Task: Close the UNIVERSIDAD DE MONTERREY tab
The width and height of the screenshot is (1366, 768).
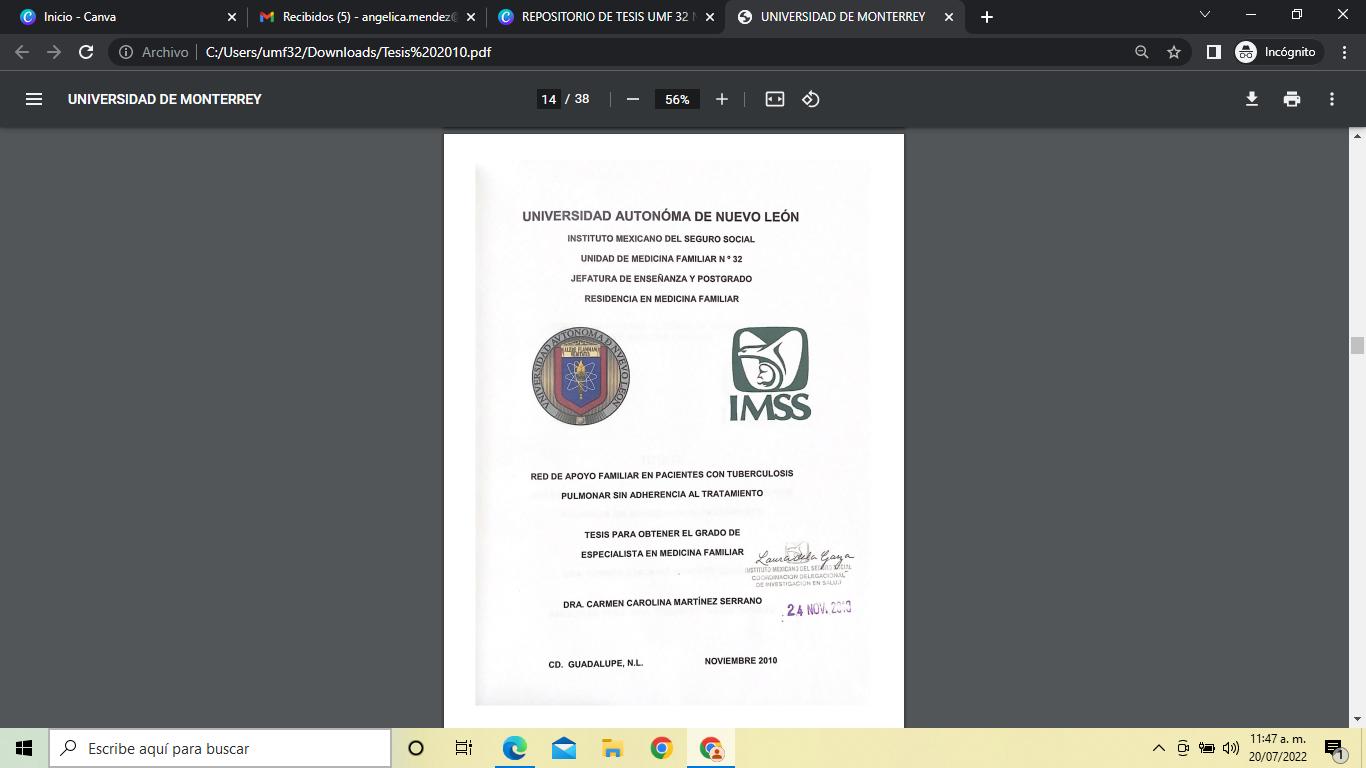Action: click(949, 17)
